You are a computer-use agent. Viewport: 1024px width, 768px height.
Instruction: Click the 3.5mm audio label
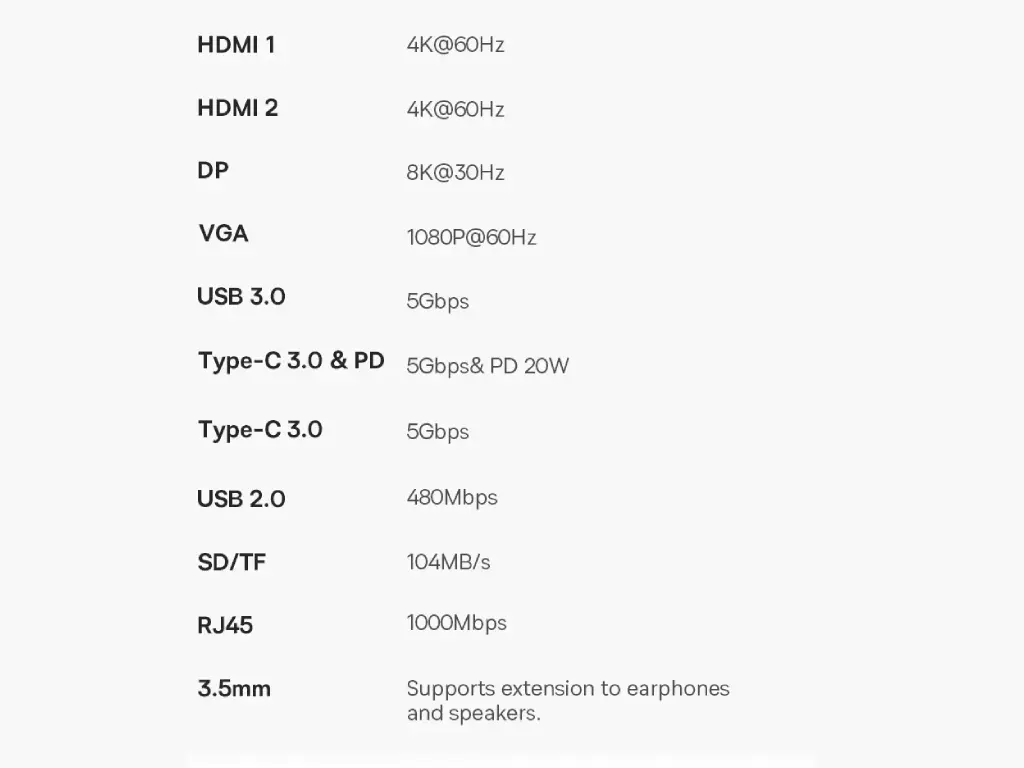coord(234,688)
